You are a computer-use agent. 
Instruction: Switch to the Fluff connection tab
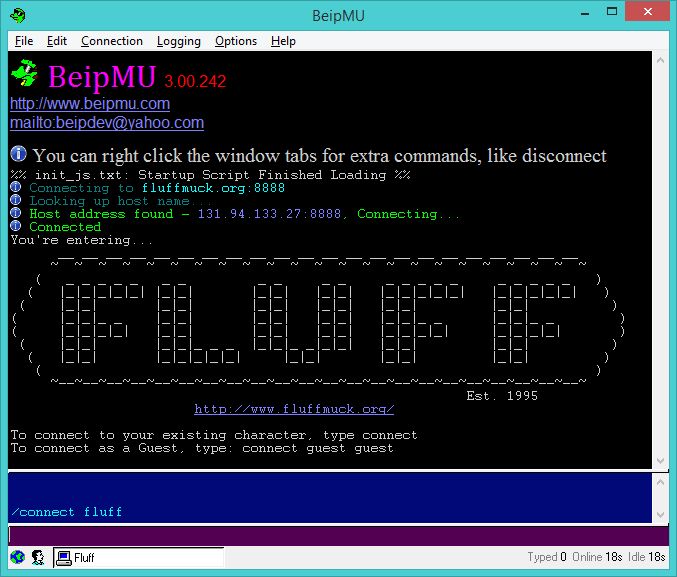click(x=139, y=558)
